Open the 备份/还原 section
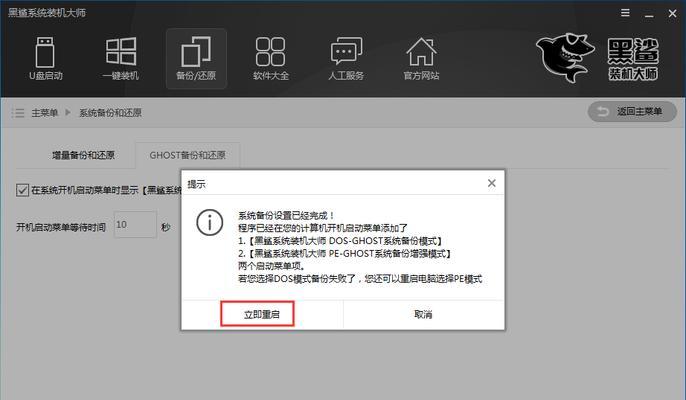This screenshot has height=400, width=686. [x=196, y=59]
